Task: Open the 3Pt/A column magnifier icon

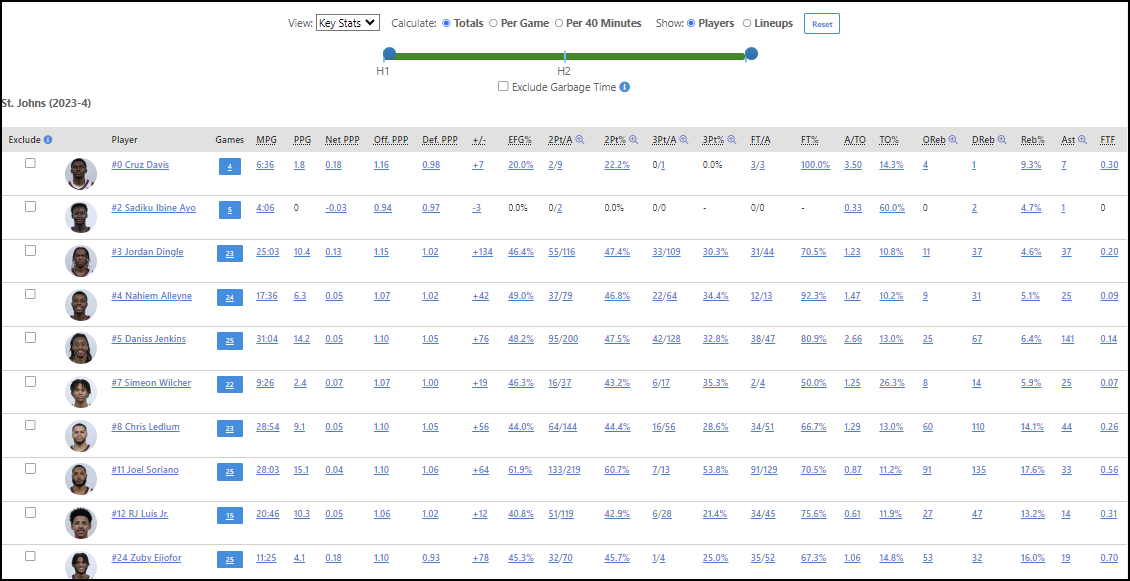Action: [684, 140]
